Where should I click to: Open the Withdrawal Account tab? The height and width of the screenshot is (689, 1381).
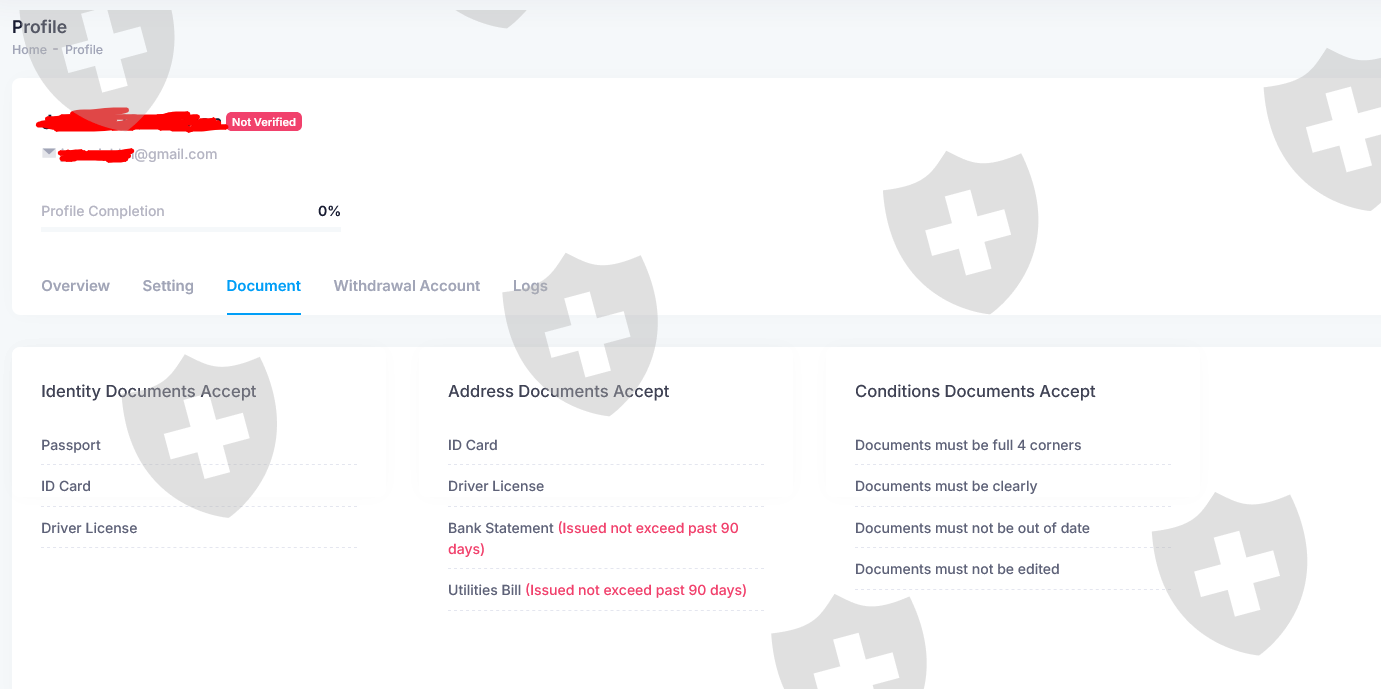coord(406,286)
